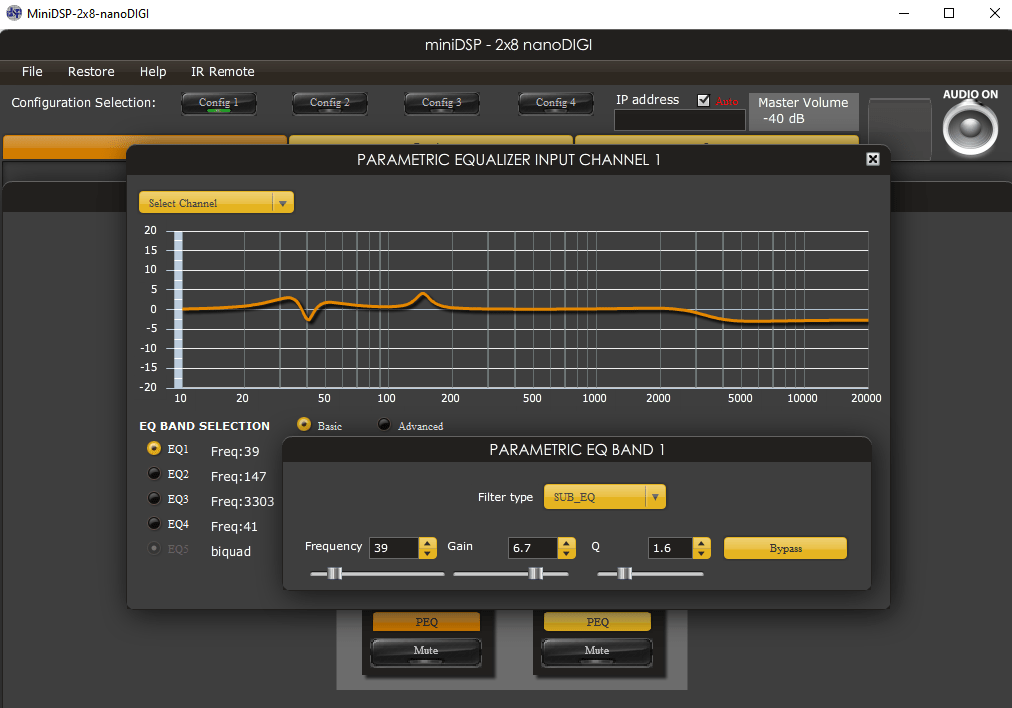Toggle the Auto IP address checkbox

[703, 100]
